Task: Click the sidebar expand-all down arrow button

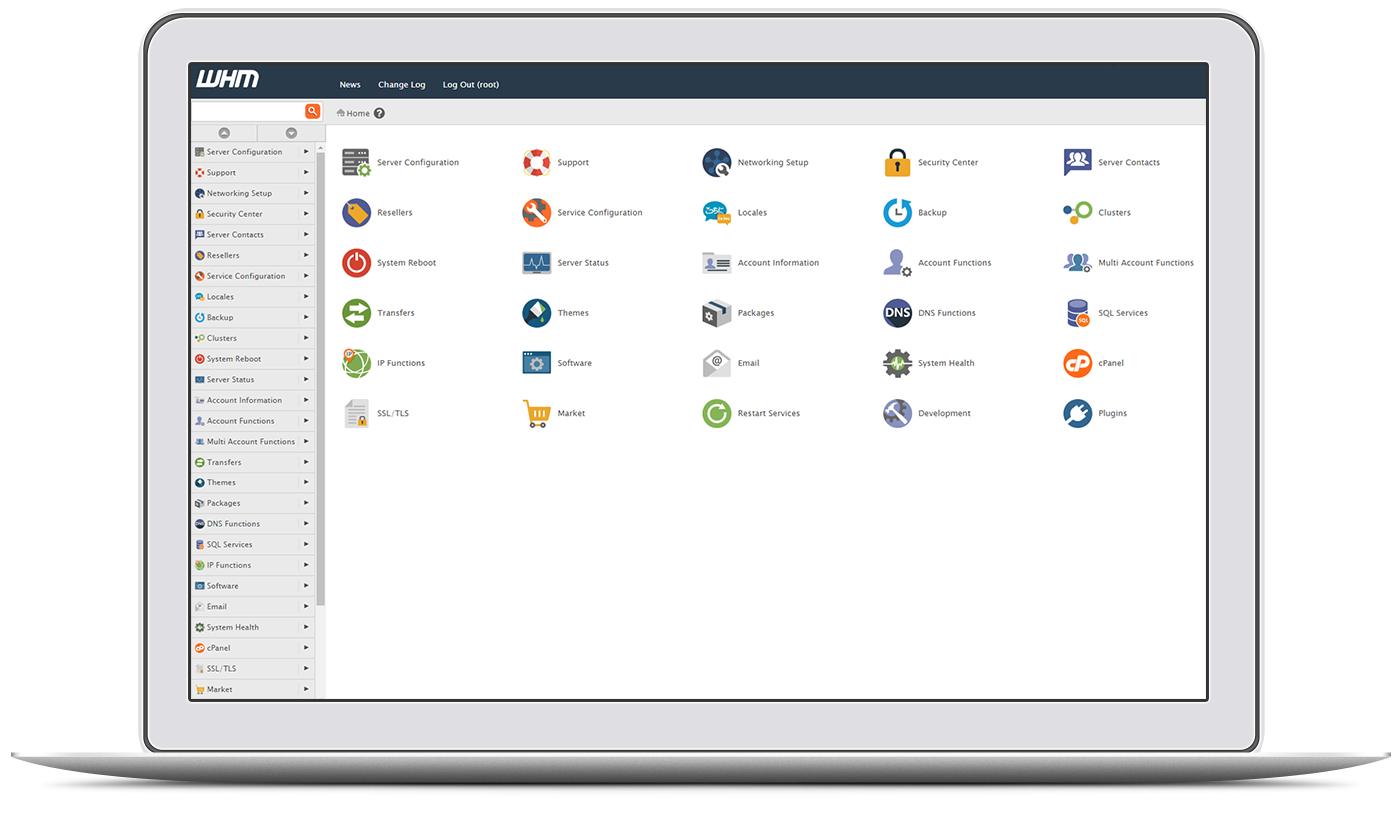Action: [291, 133]
